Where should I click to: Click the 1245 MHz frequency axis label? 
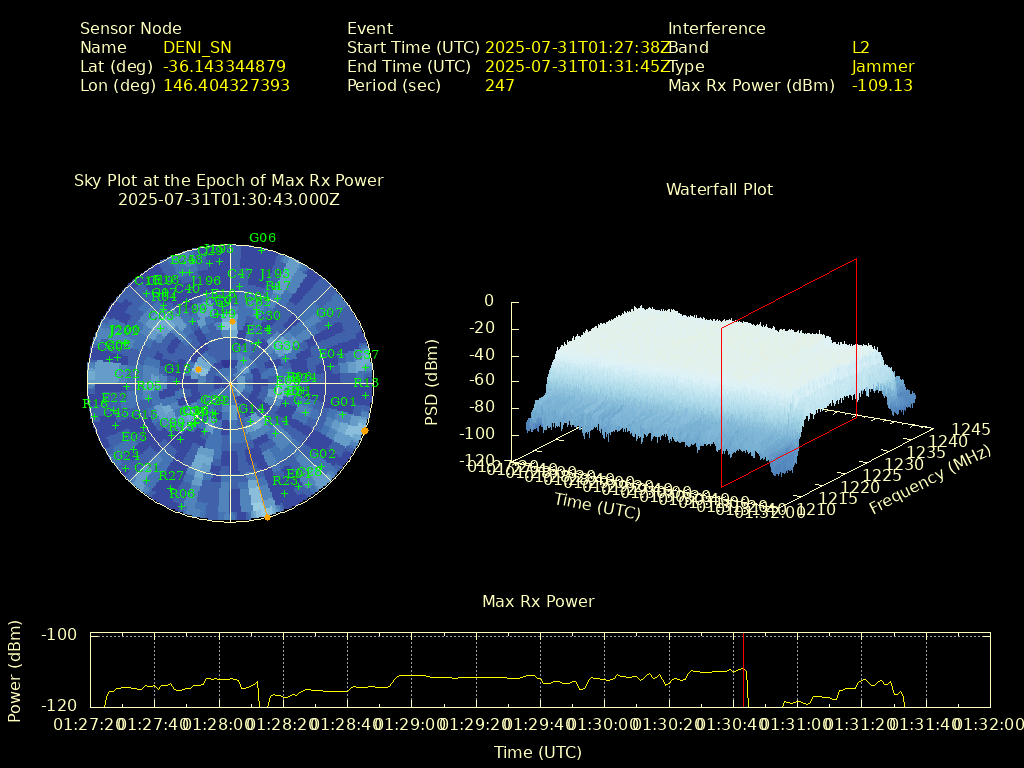(x=971, y=430)
